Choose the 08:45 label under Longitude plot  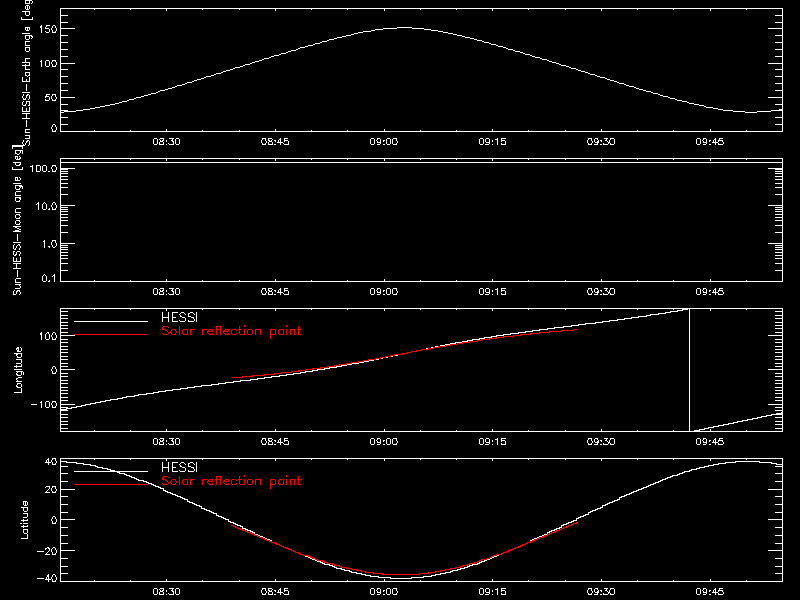[x=275, y=441]
